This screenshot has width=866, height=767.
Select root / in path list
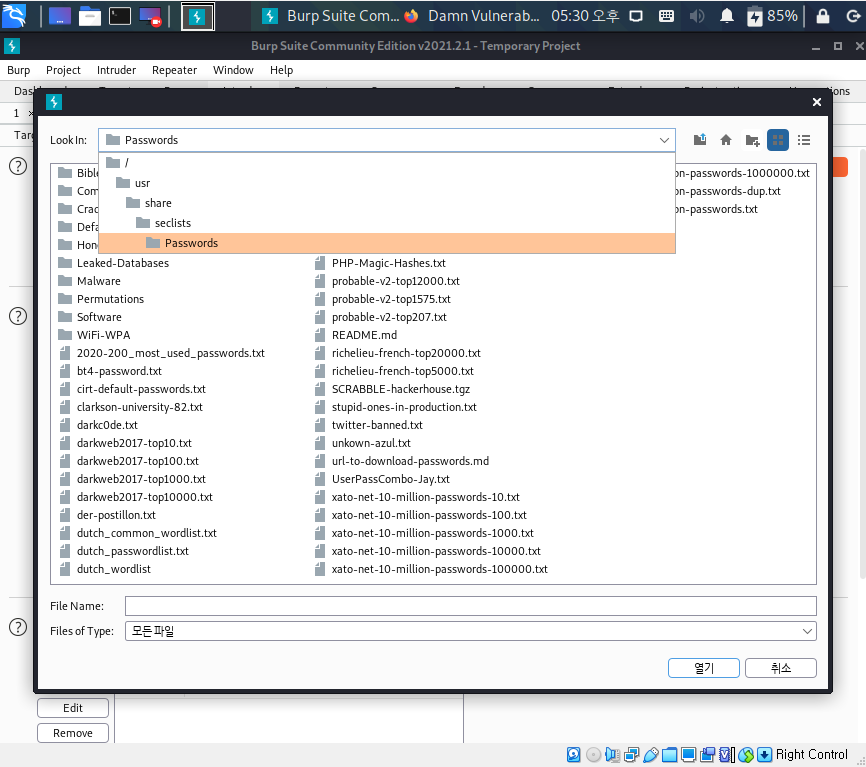387,162
